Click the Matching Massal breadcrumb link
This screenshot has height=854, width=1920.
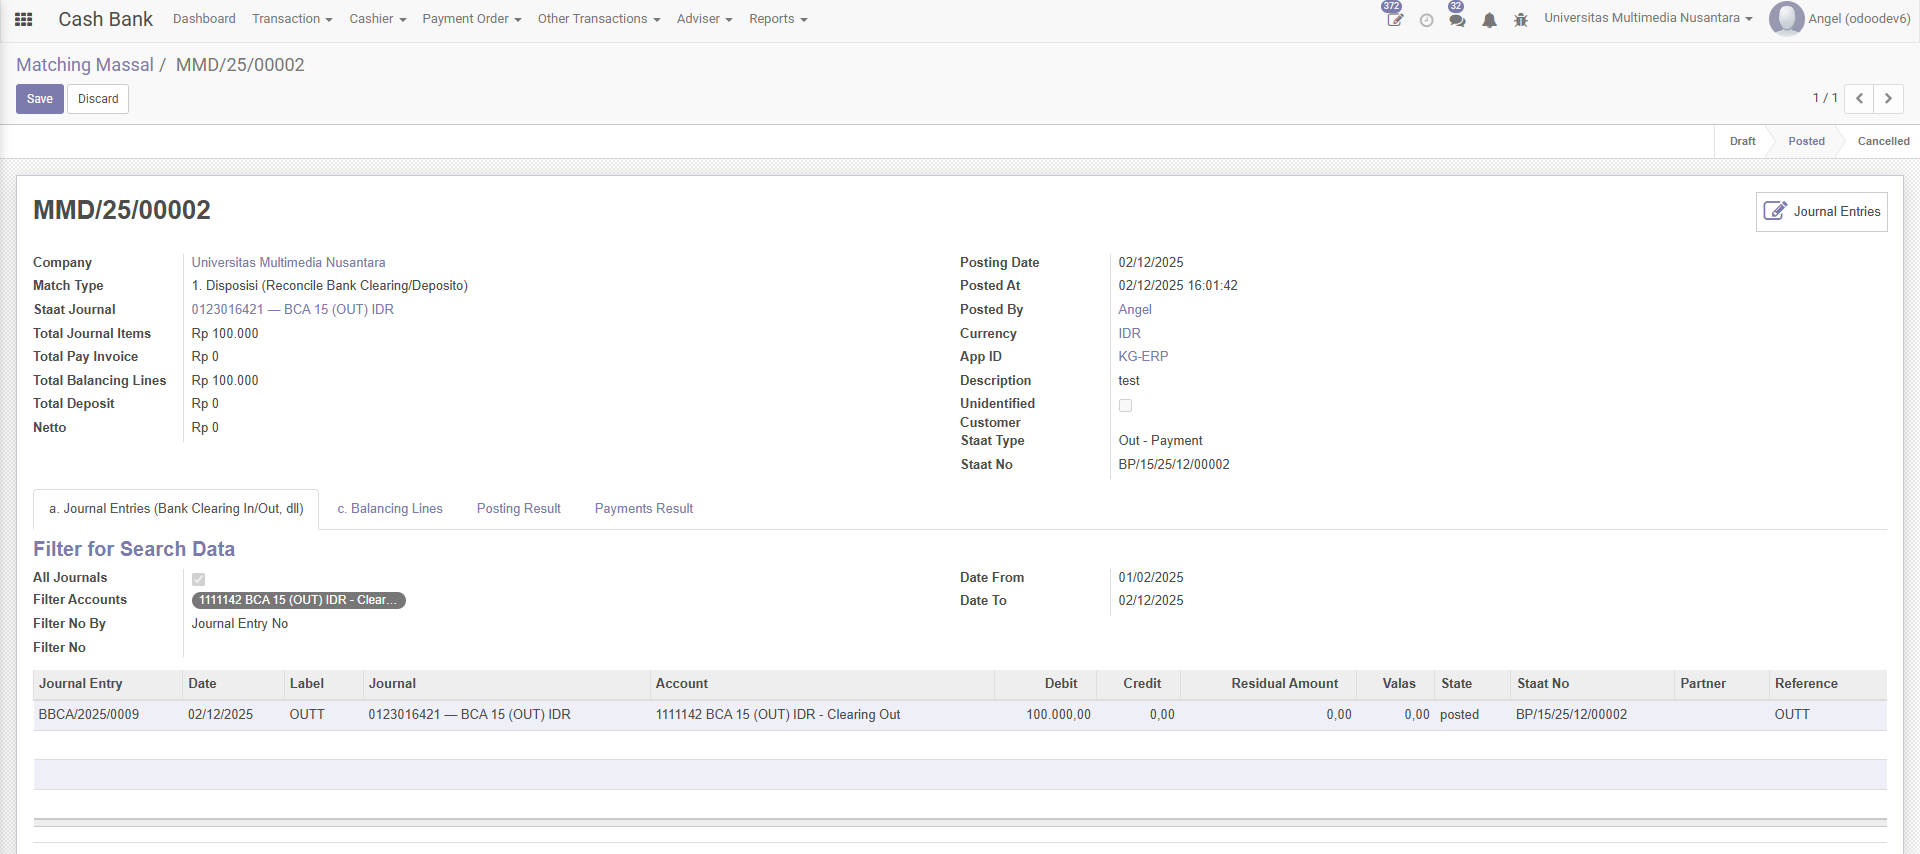click(x=85, y=65)
